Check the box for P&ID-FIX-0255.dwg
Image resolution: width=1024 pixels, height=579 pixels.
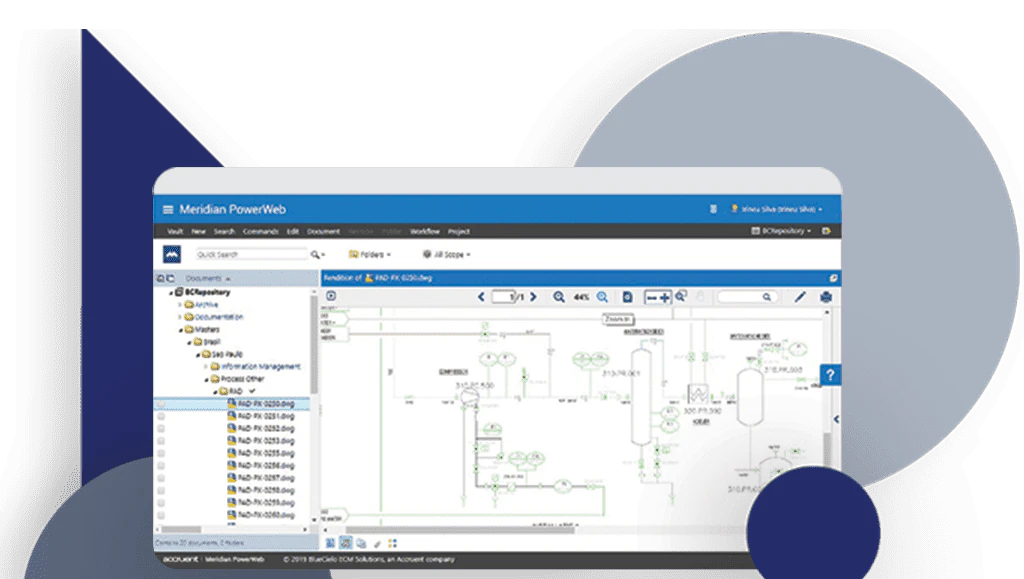pyautogui.click(x=161, y=454)
